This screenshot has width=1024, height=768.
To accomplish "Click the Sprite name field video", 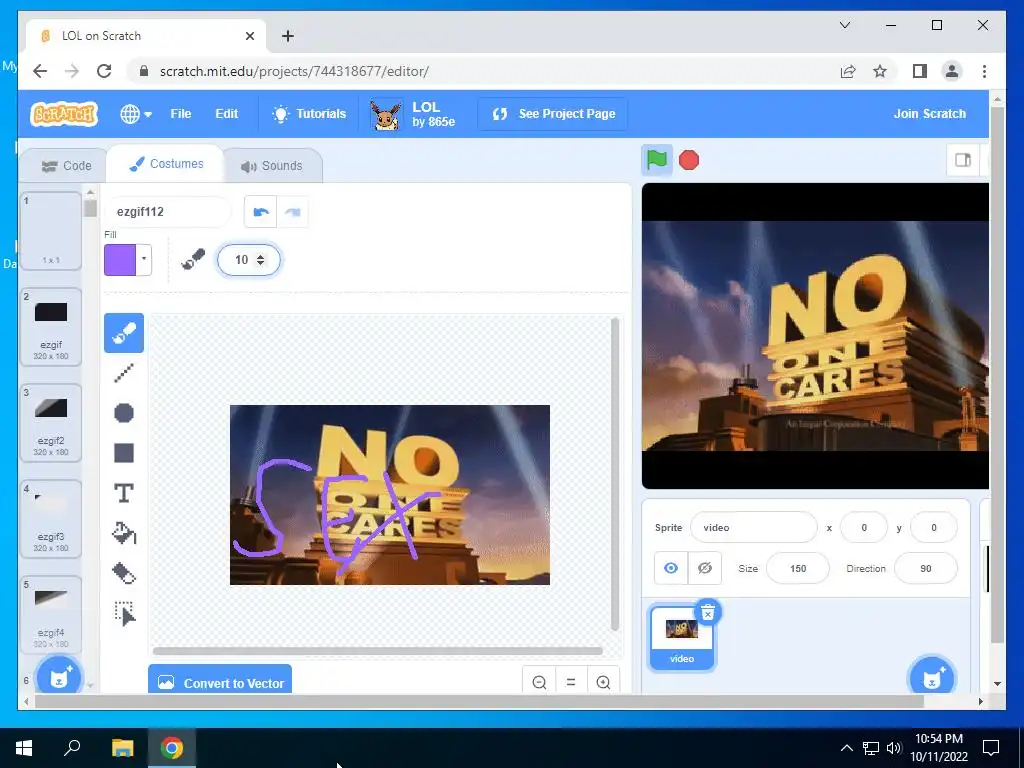I will [754, 528].
